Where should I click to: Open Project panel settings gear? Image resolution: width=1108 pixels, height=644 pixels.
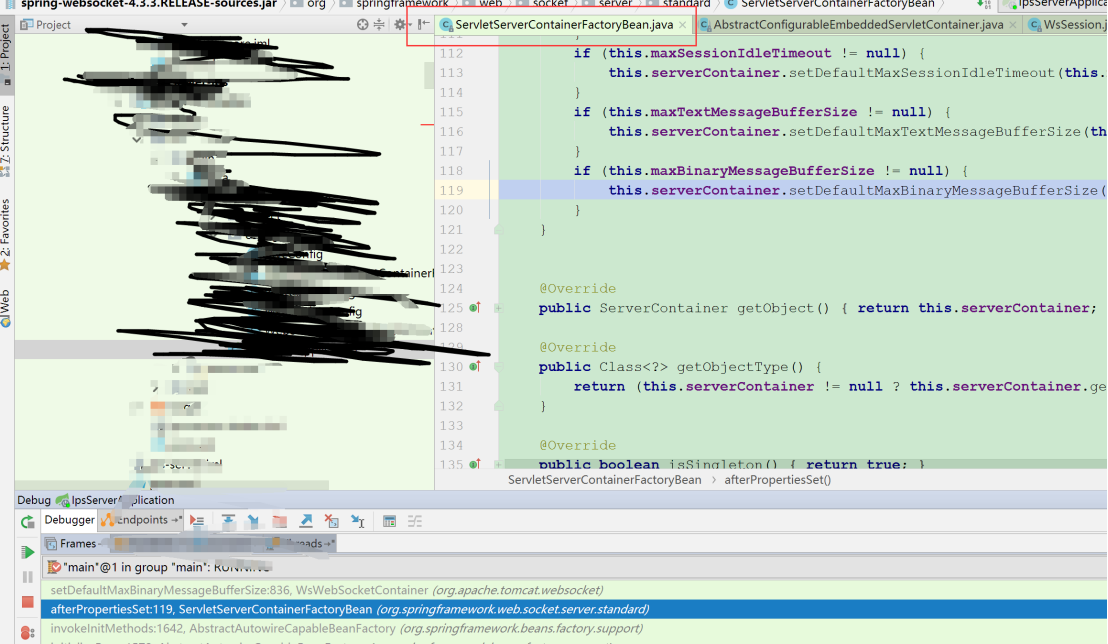[400, 24]
